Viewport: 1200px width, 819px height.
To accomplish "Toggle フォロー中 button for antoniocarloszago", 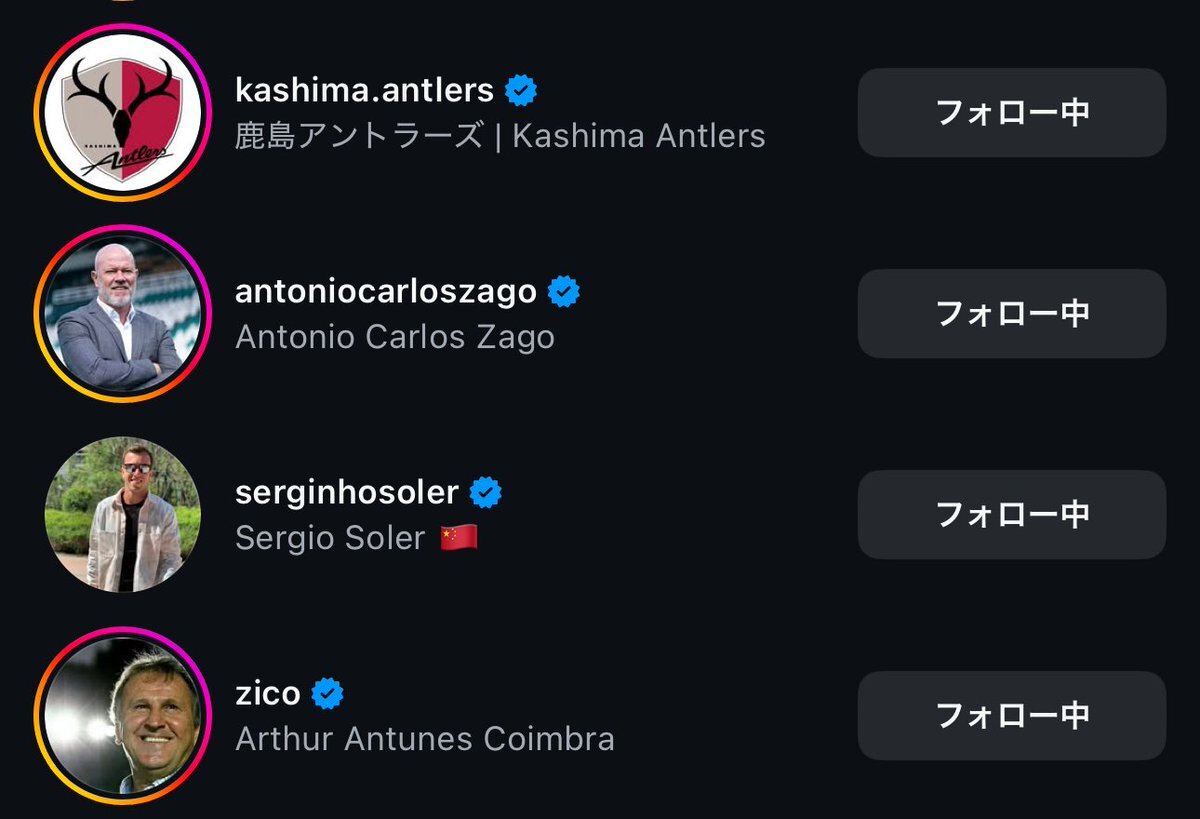I will click(1012, 313).
